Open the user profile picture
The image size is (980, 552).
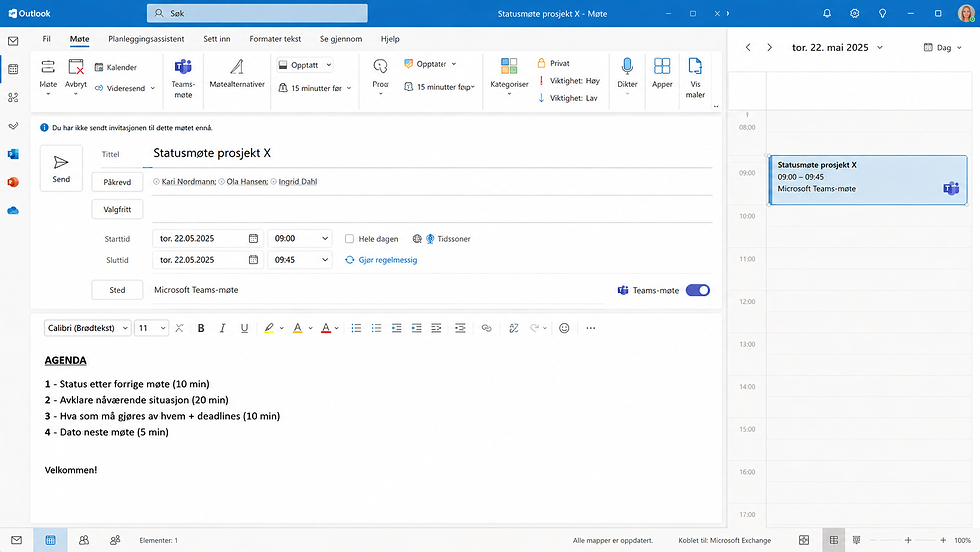(966, 13)
